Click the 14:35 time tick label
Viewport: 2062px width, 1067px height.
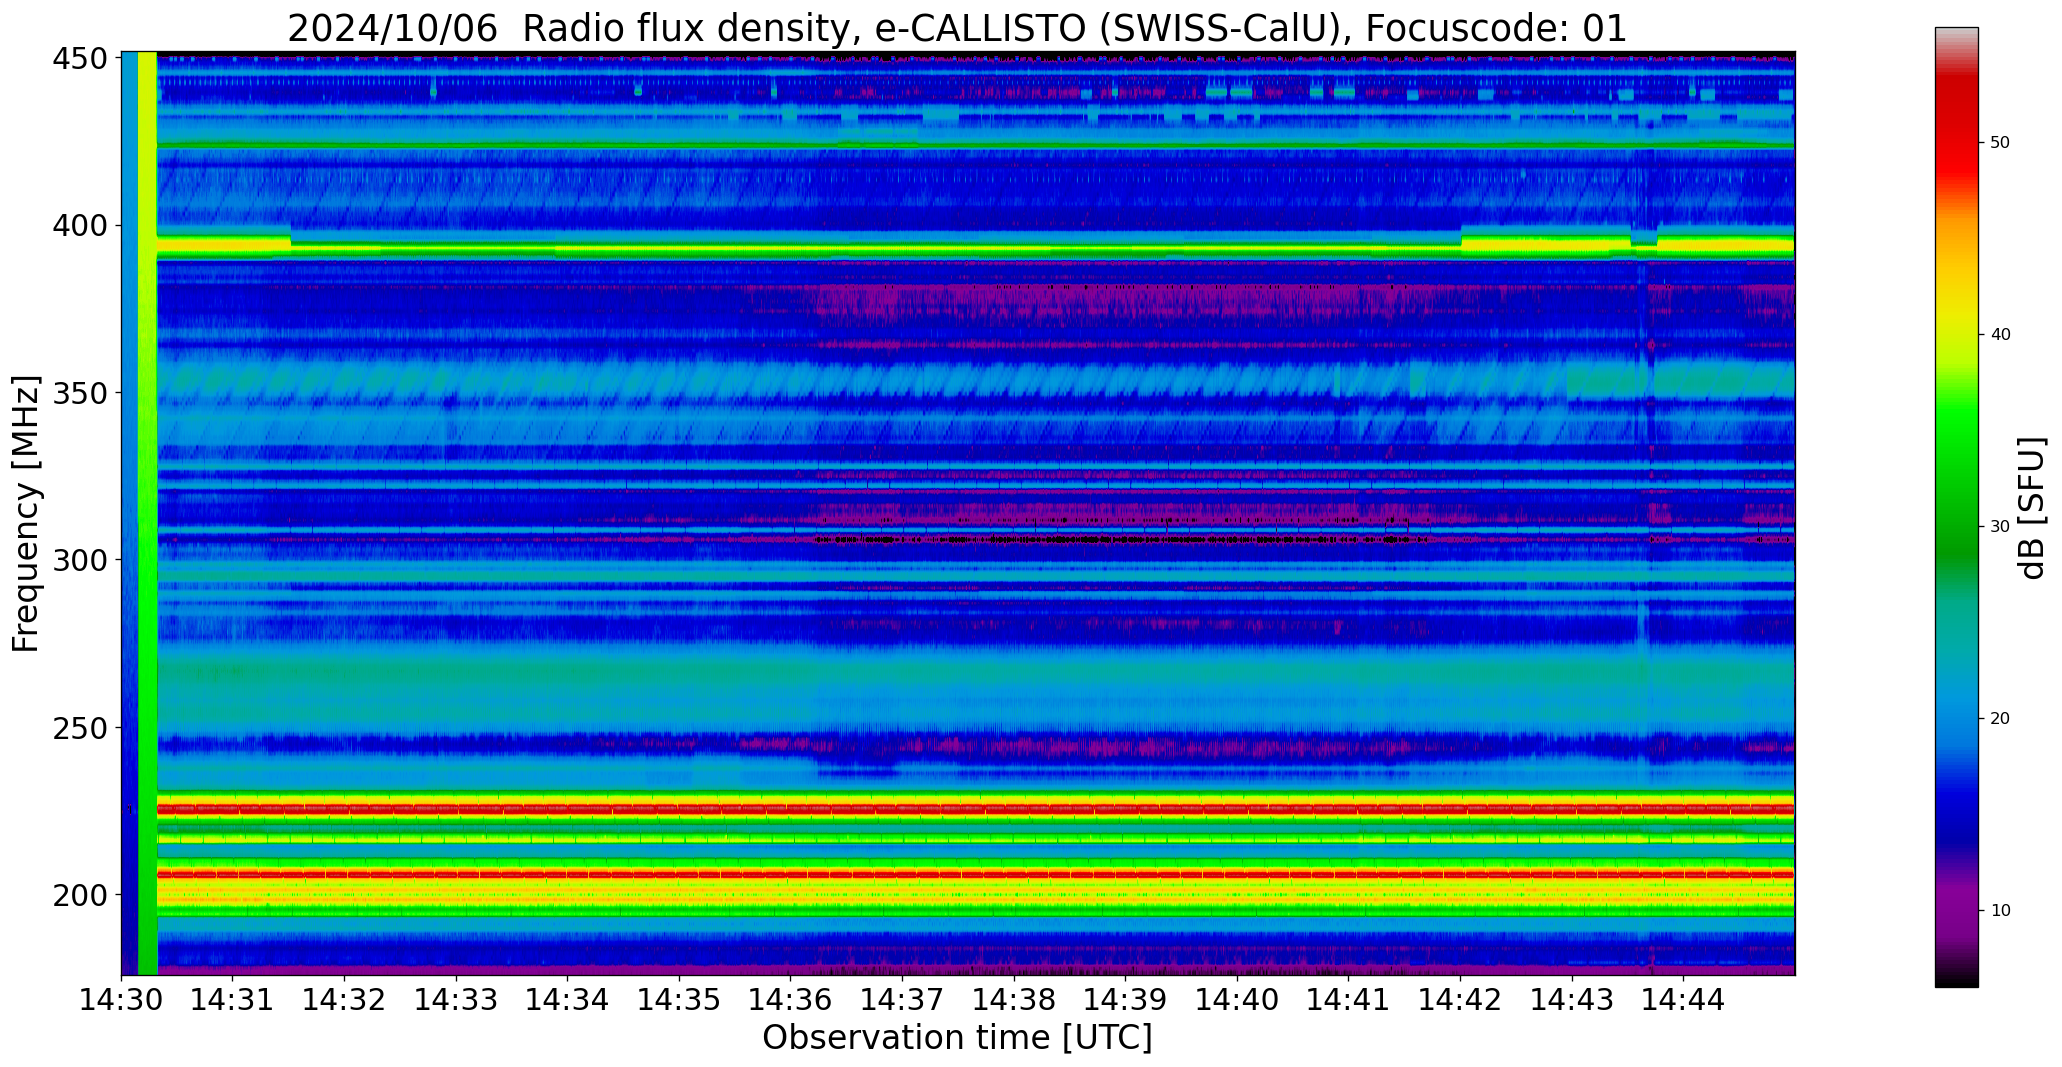[x=679, y=999]
